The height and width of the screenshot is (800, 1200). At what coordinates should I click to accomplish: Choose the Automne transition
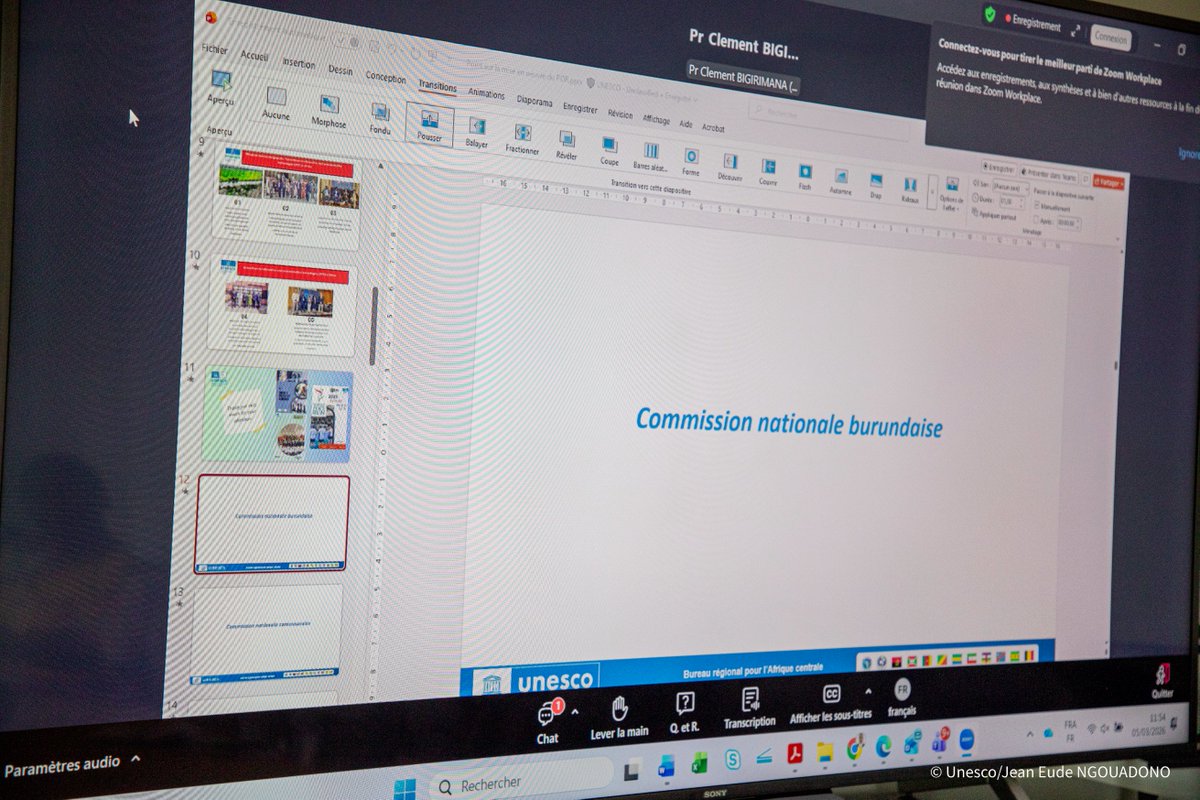coord(841,181)
